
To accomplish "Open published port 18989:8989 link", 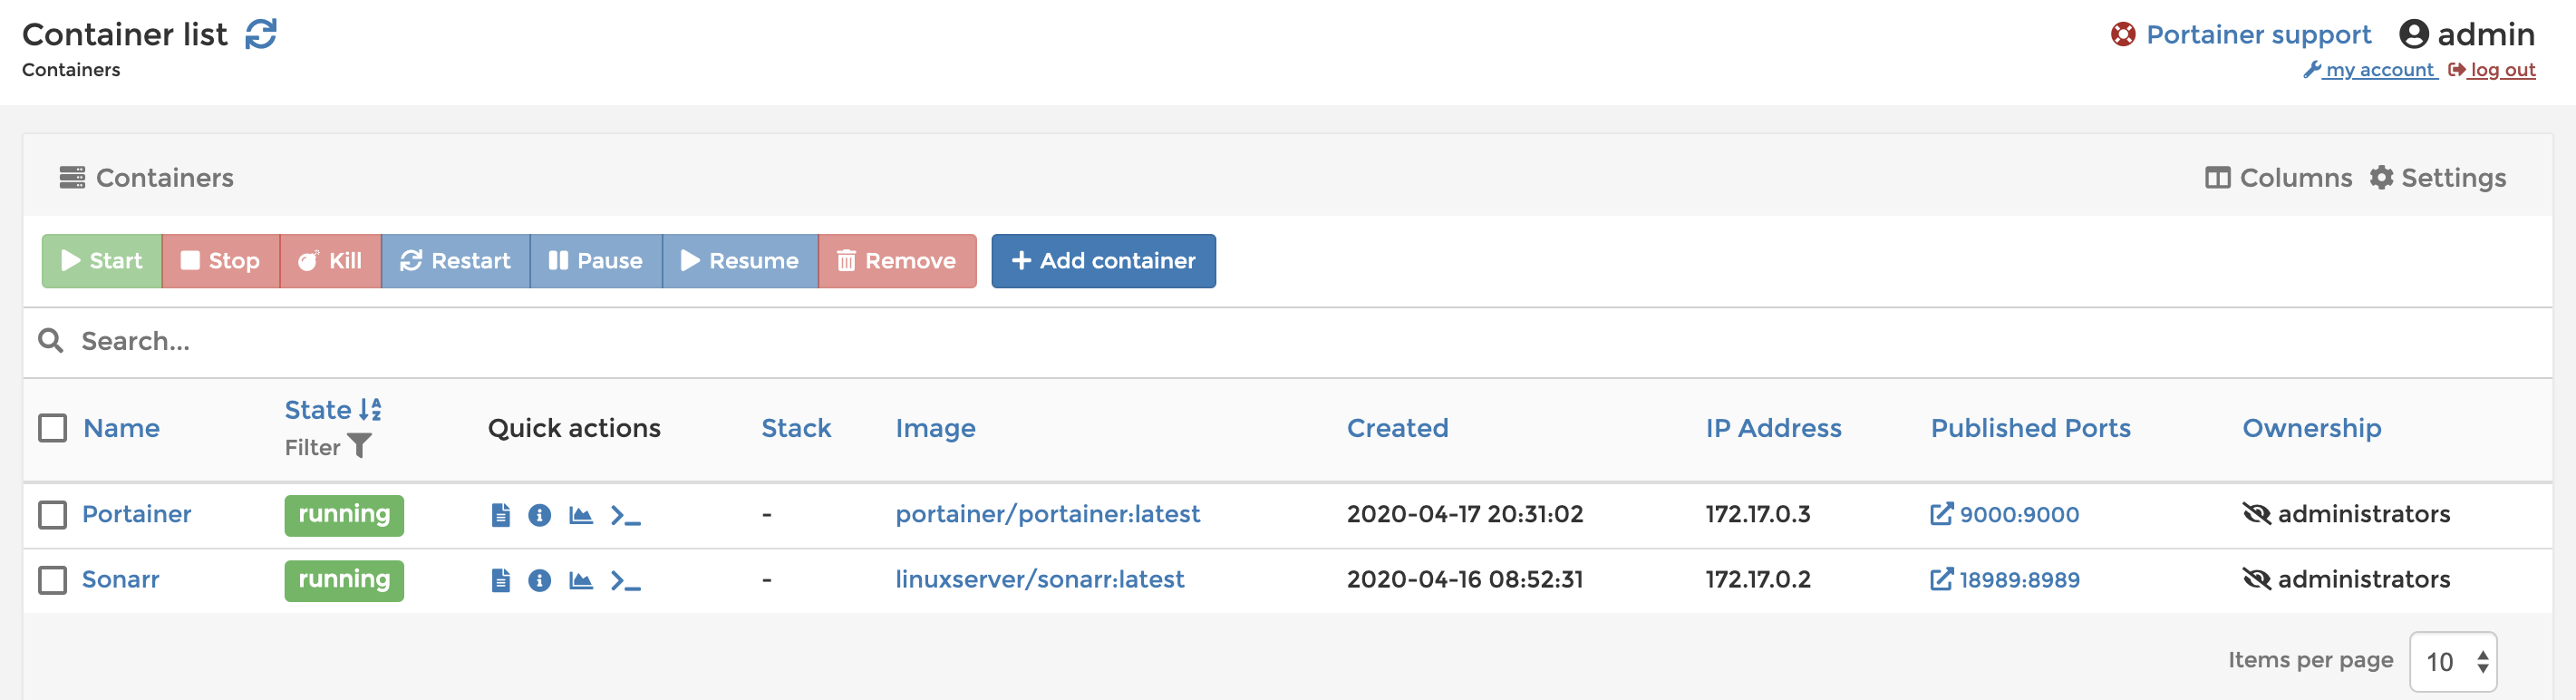I will (2017, 580).
